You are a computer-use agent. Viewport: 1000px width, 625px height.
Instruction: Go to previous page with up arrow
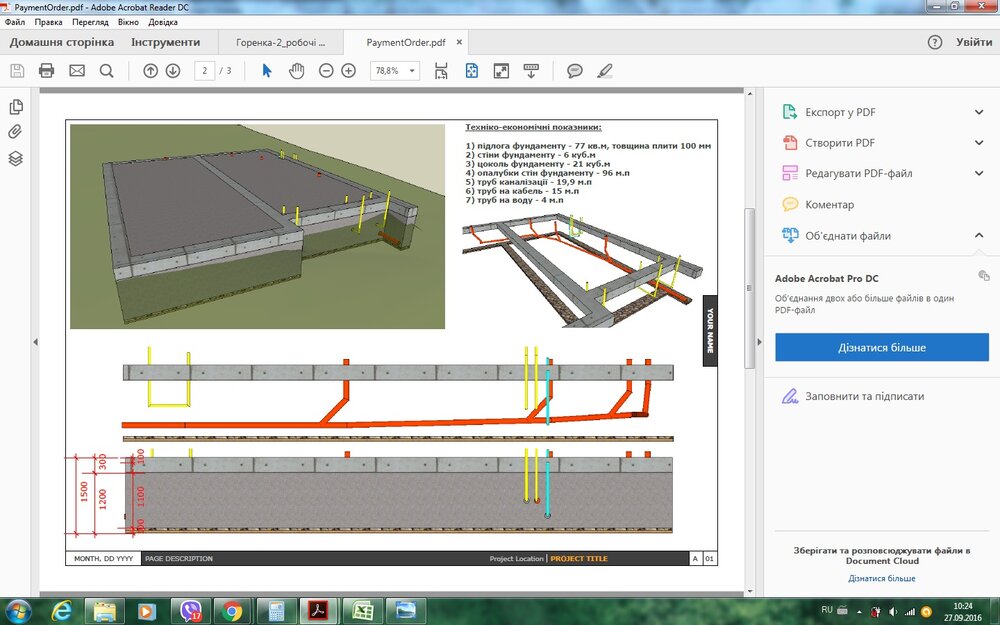click(150, 71)
